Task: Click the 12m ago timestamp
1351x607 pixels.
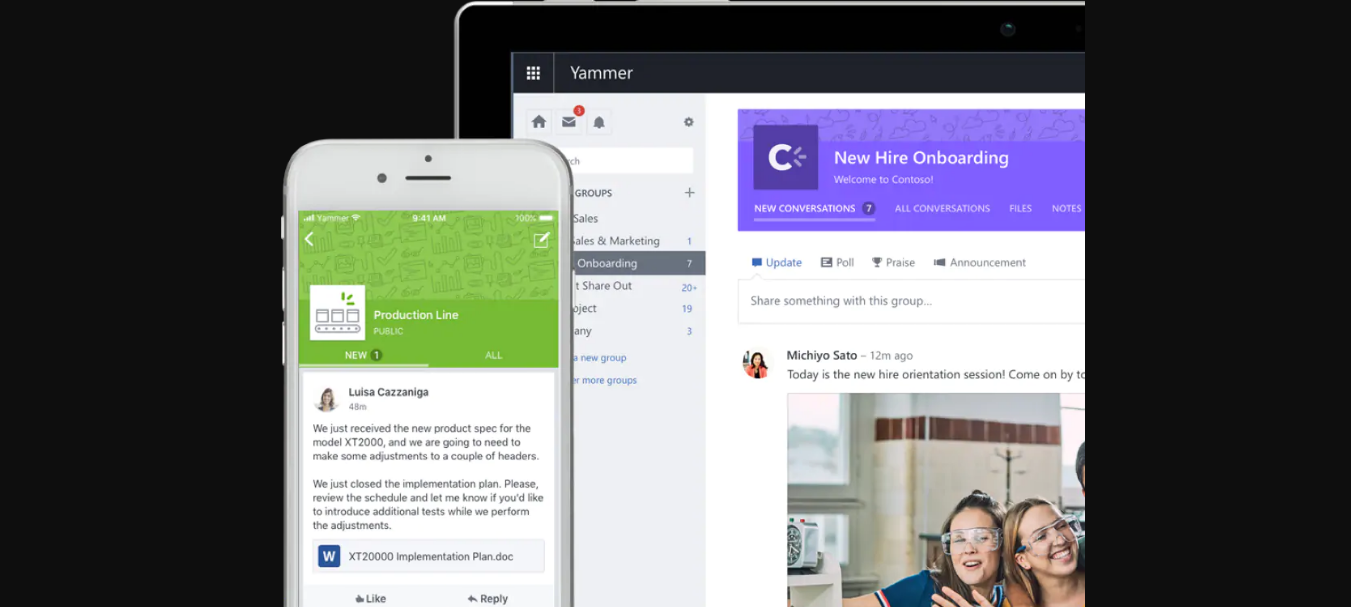Action: coord(891,356)
